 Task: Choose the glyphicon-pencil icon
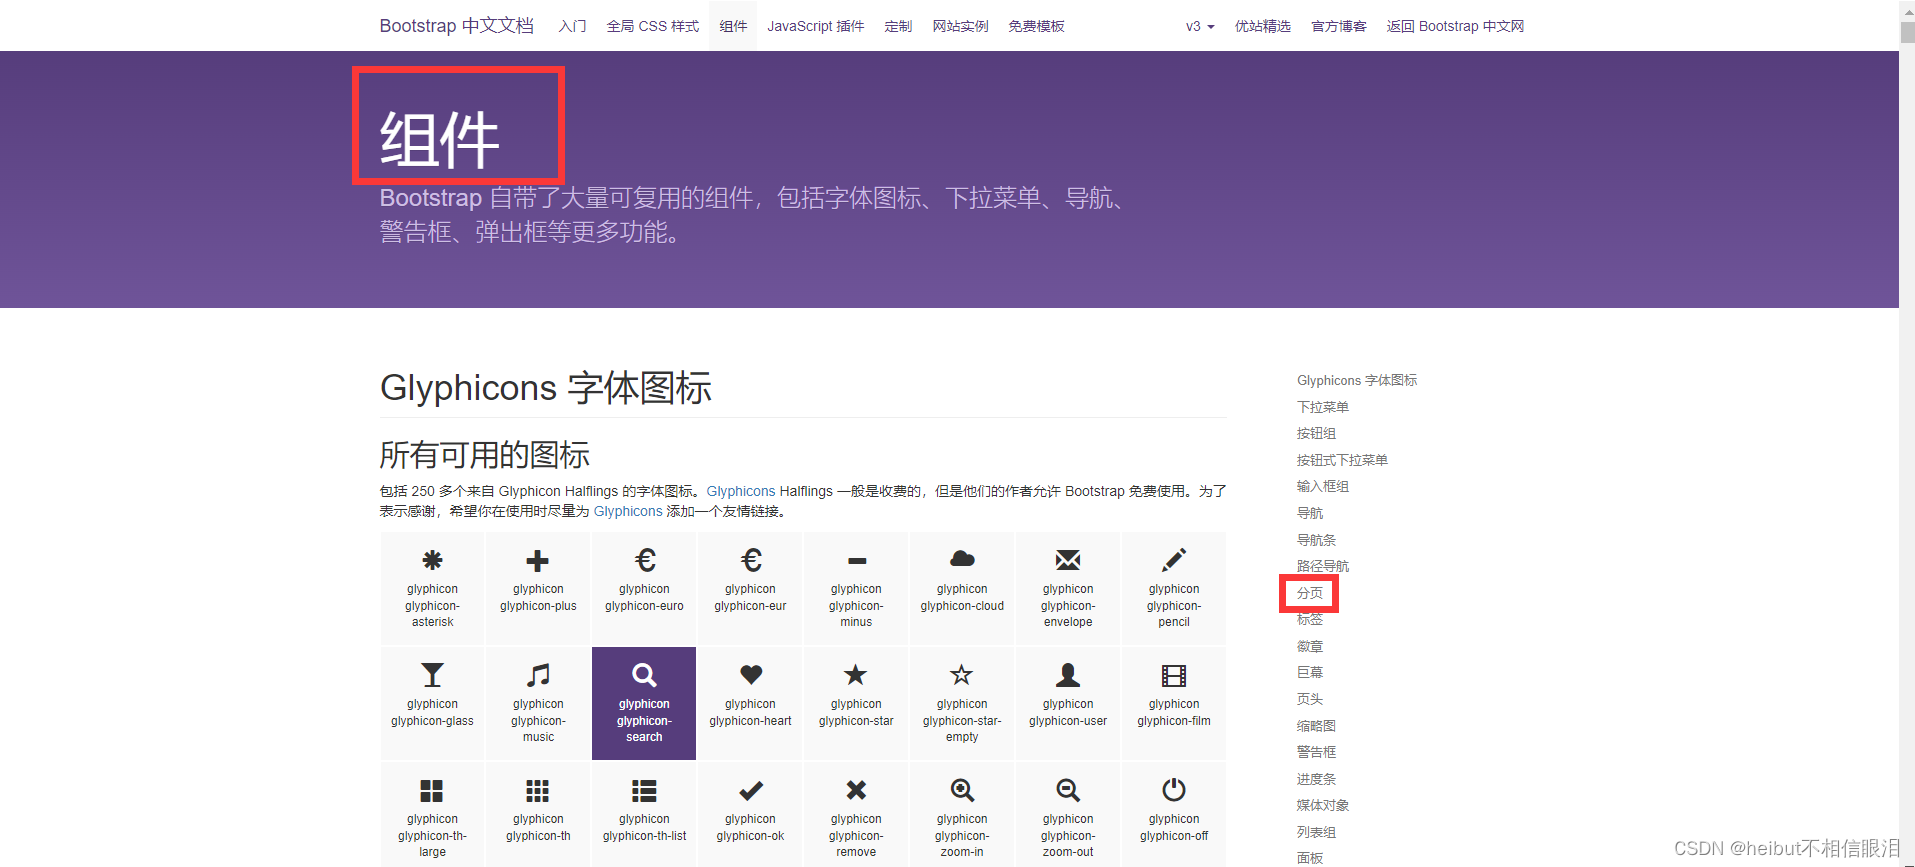click(1174, 560)
